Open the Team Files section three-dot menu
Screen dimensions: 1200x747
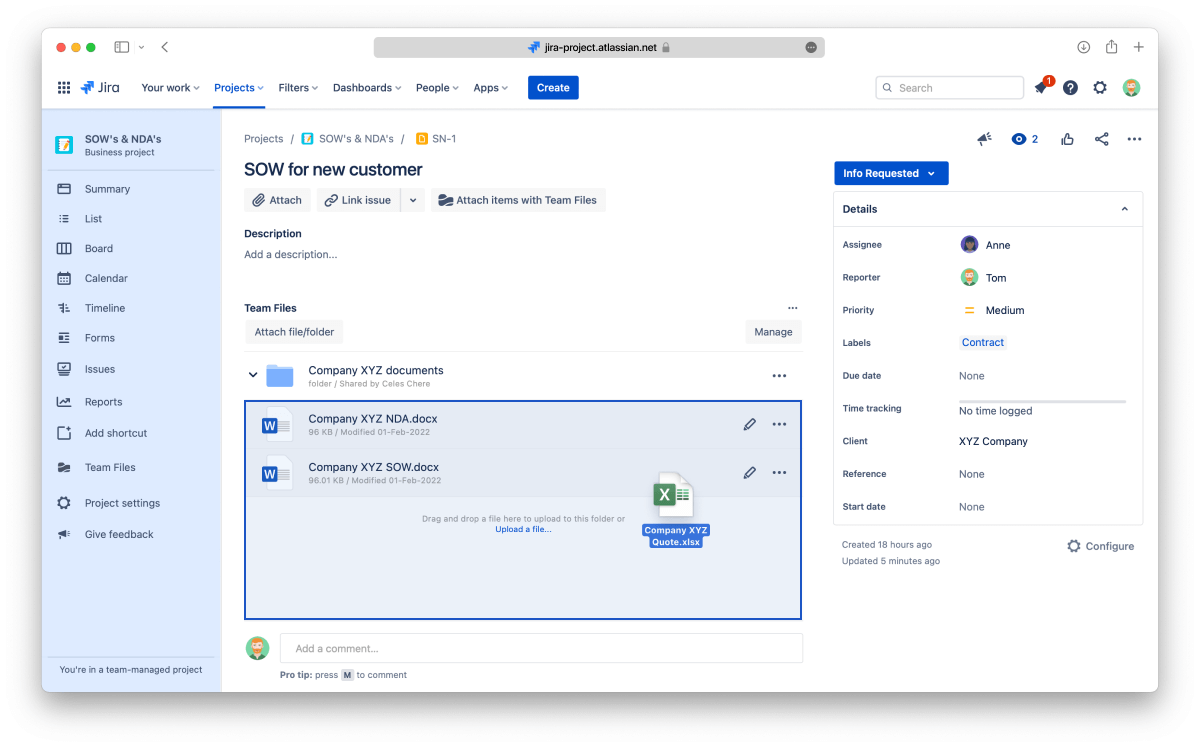(x=793, y=308)
